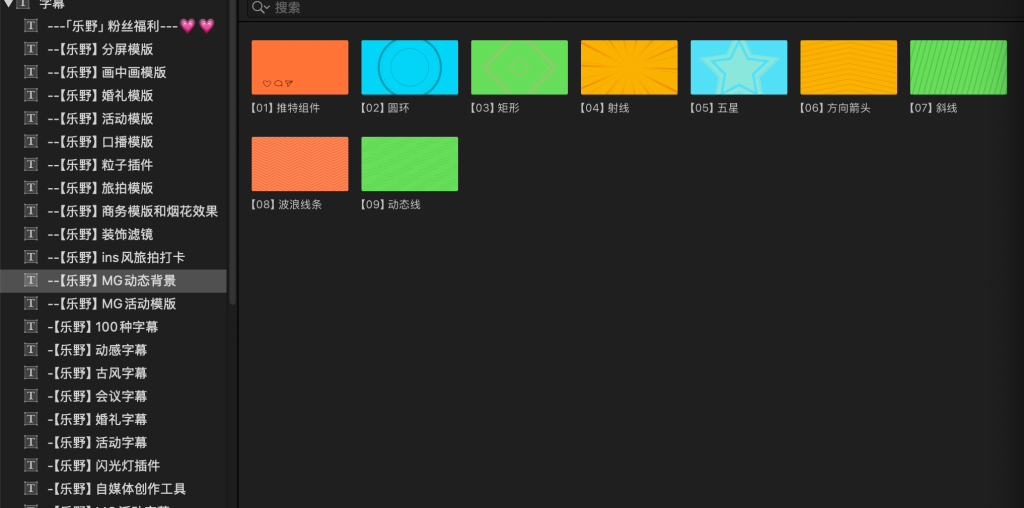The height and width of the screenshot is (508, 1024).
Task: Click the sidebar vertical scrollbar
Action: (x=232, y=152)
